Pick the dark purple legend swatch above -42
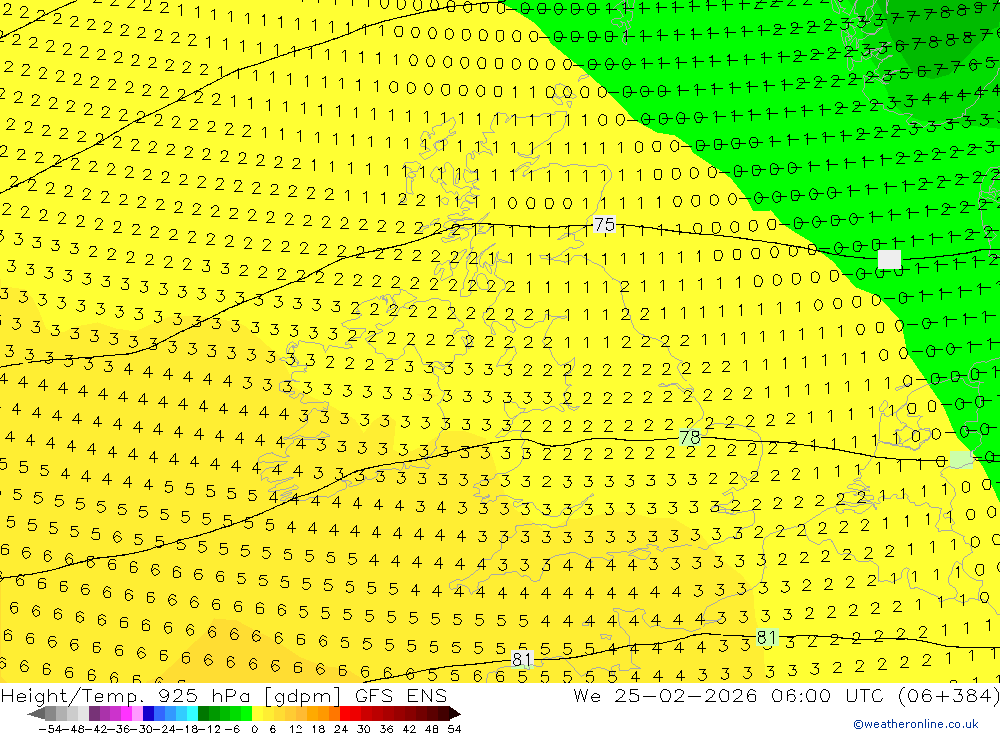Image resolution: width=1000 pixels, height=733 pixels. pyautogui.click(x=94, y=714)
